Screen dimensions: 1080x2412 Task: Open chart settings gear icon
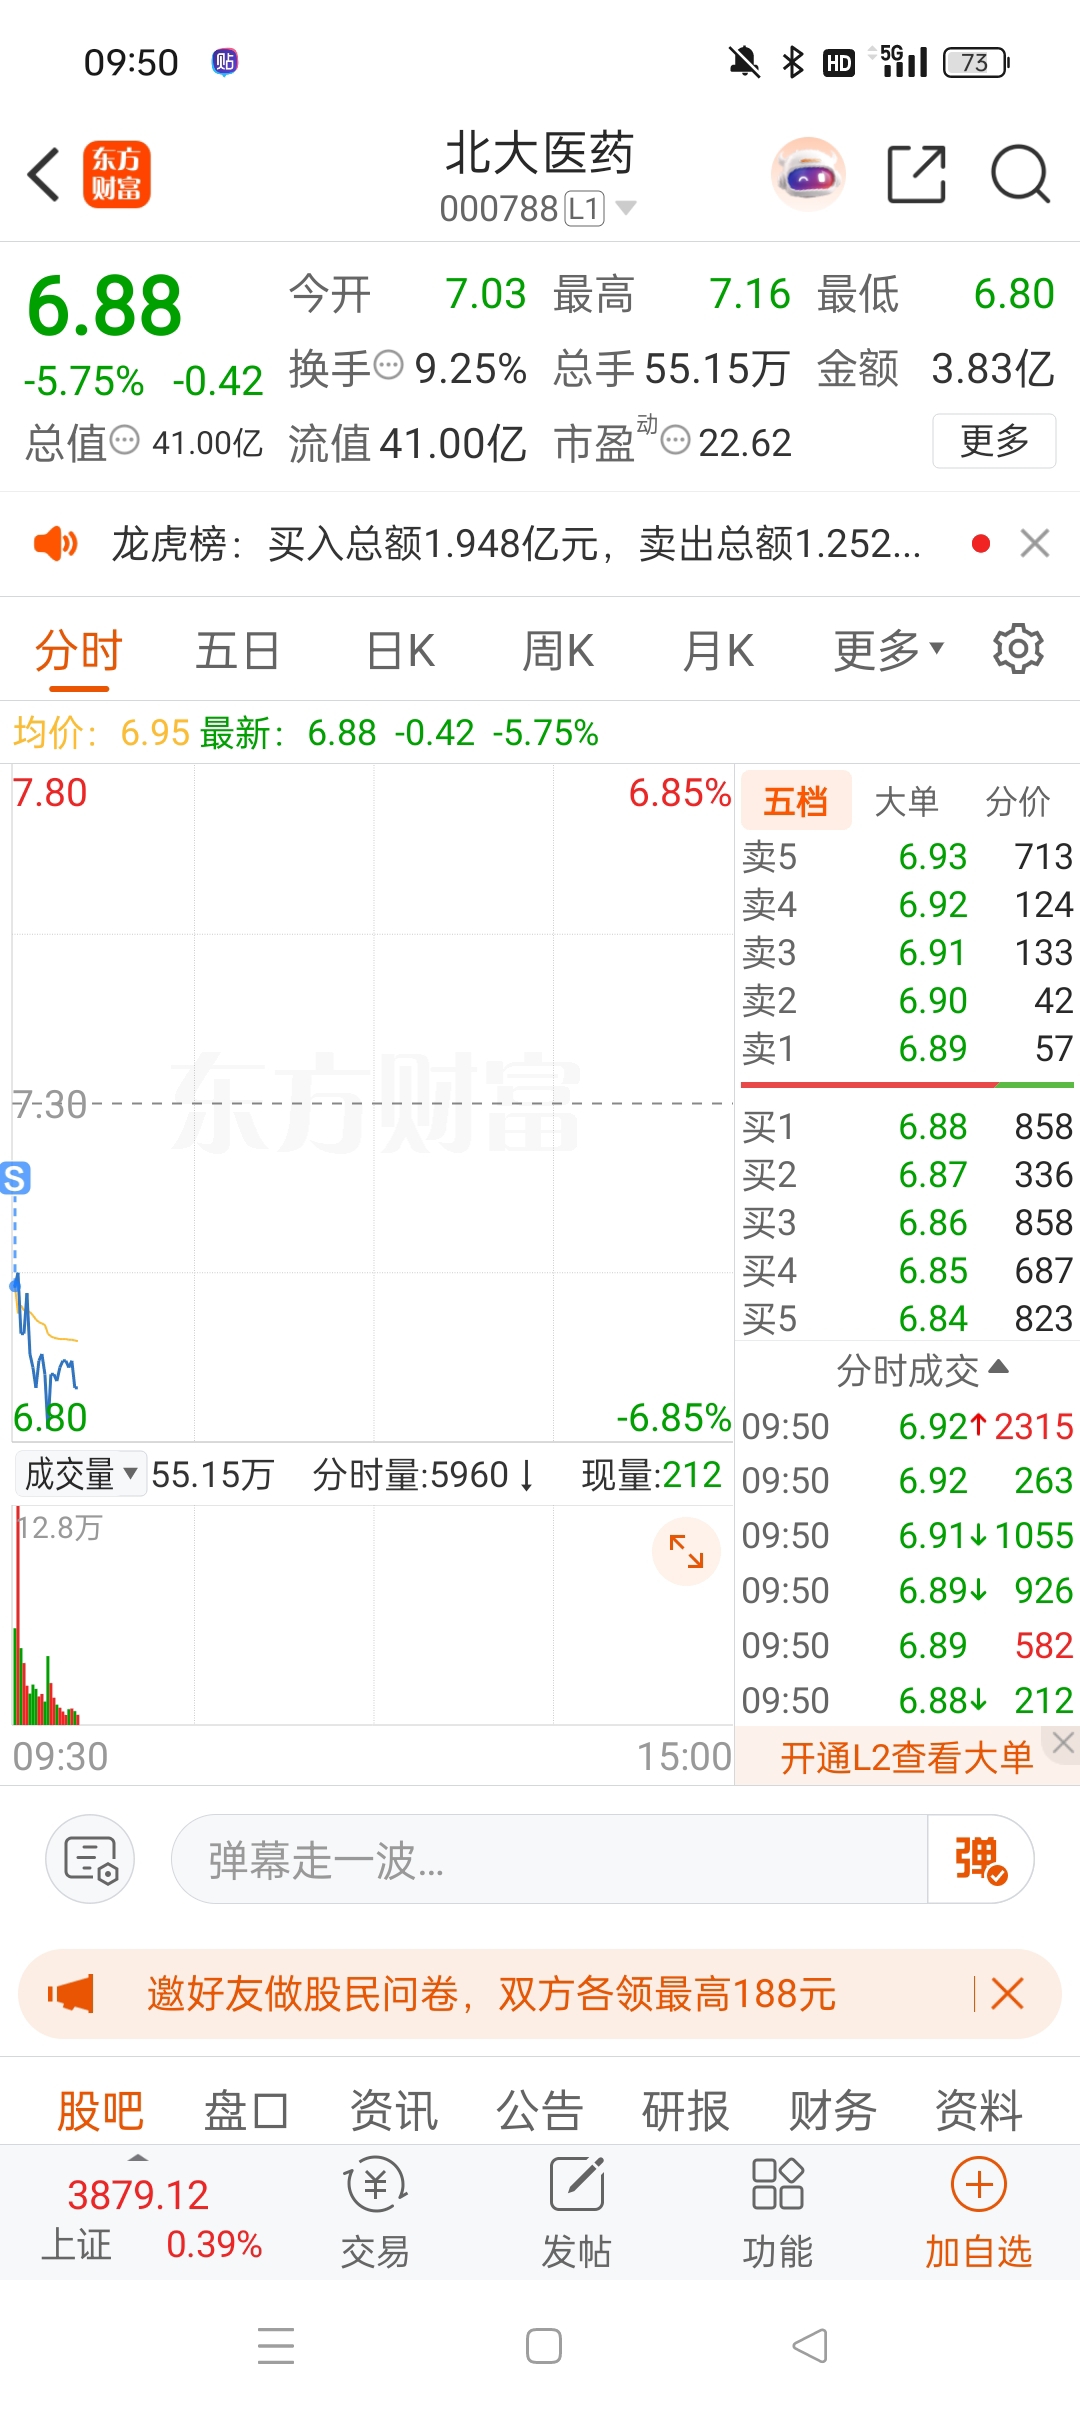pos(1018,649)
